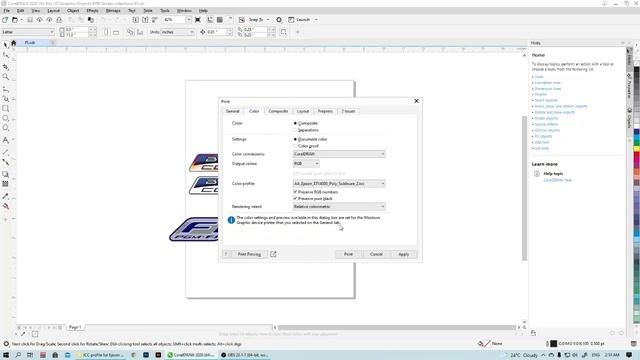Open the Letter page size dropdown
This screenshot has height=360, width=640.
(28, 32)
